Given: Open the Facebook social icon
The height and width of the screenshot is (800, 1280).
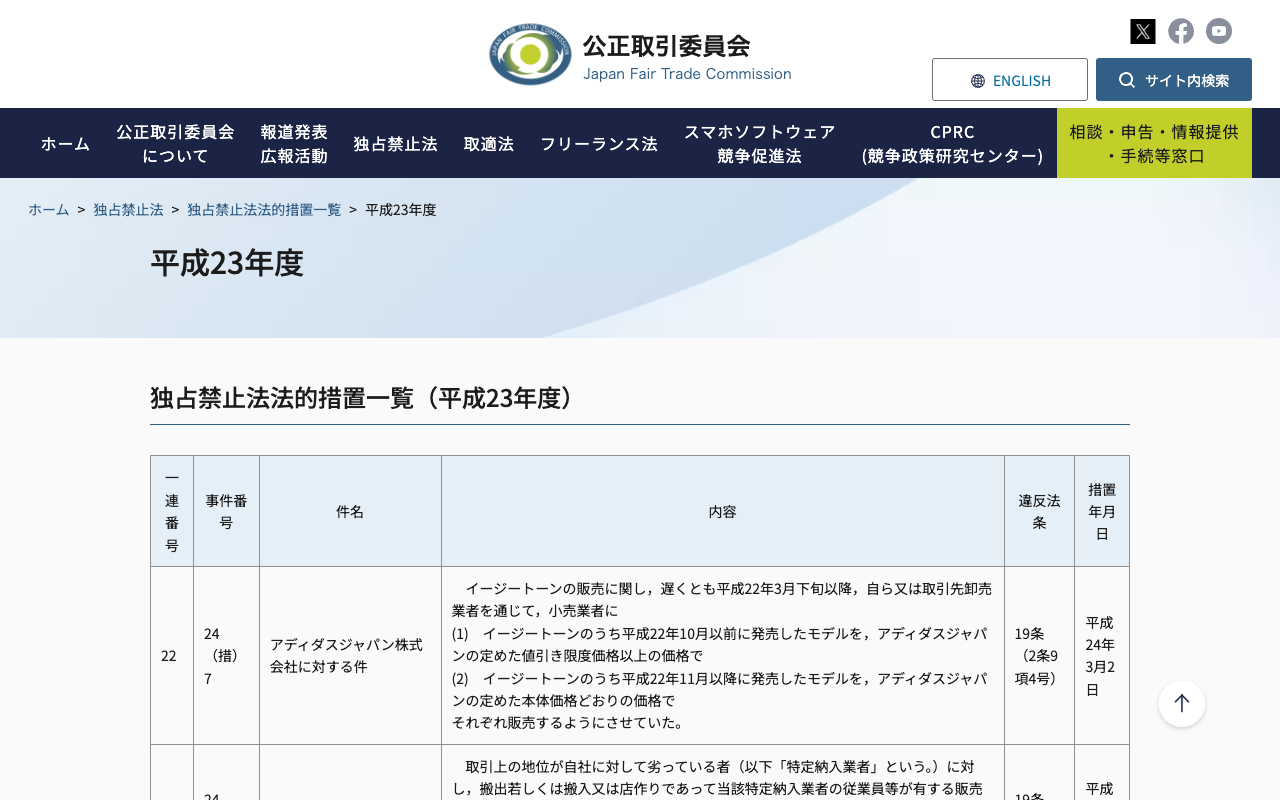Looking at the screenshot, I should [x=1181, y=31].
